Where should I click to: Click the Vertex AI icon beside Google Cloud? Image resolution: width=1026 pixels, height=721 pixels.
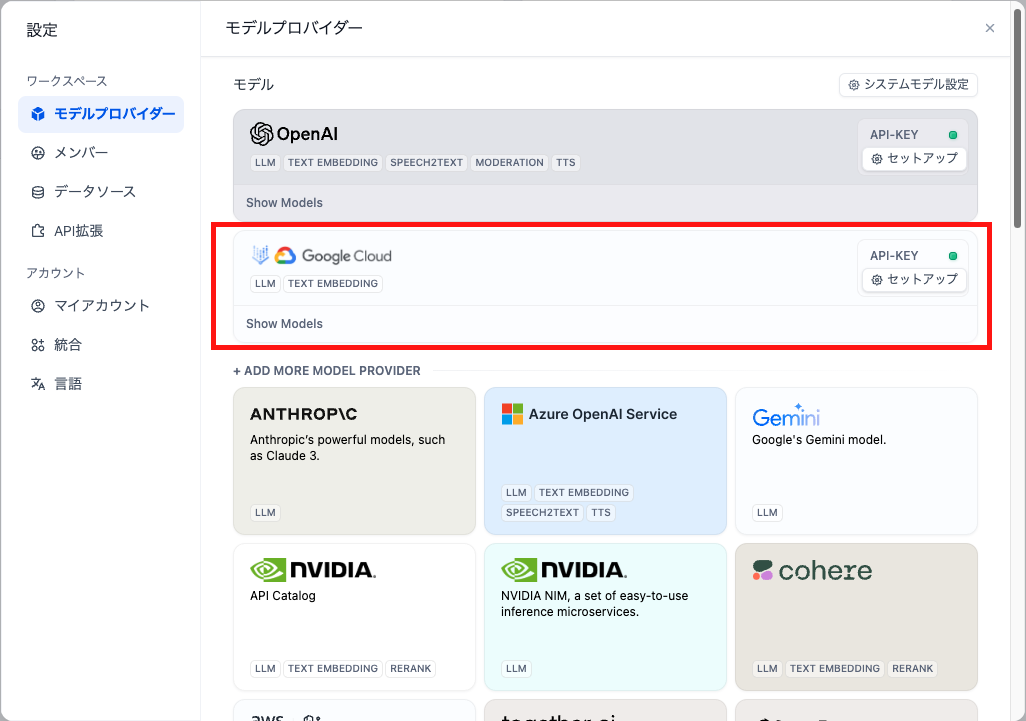point(260,255)
